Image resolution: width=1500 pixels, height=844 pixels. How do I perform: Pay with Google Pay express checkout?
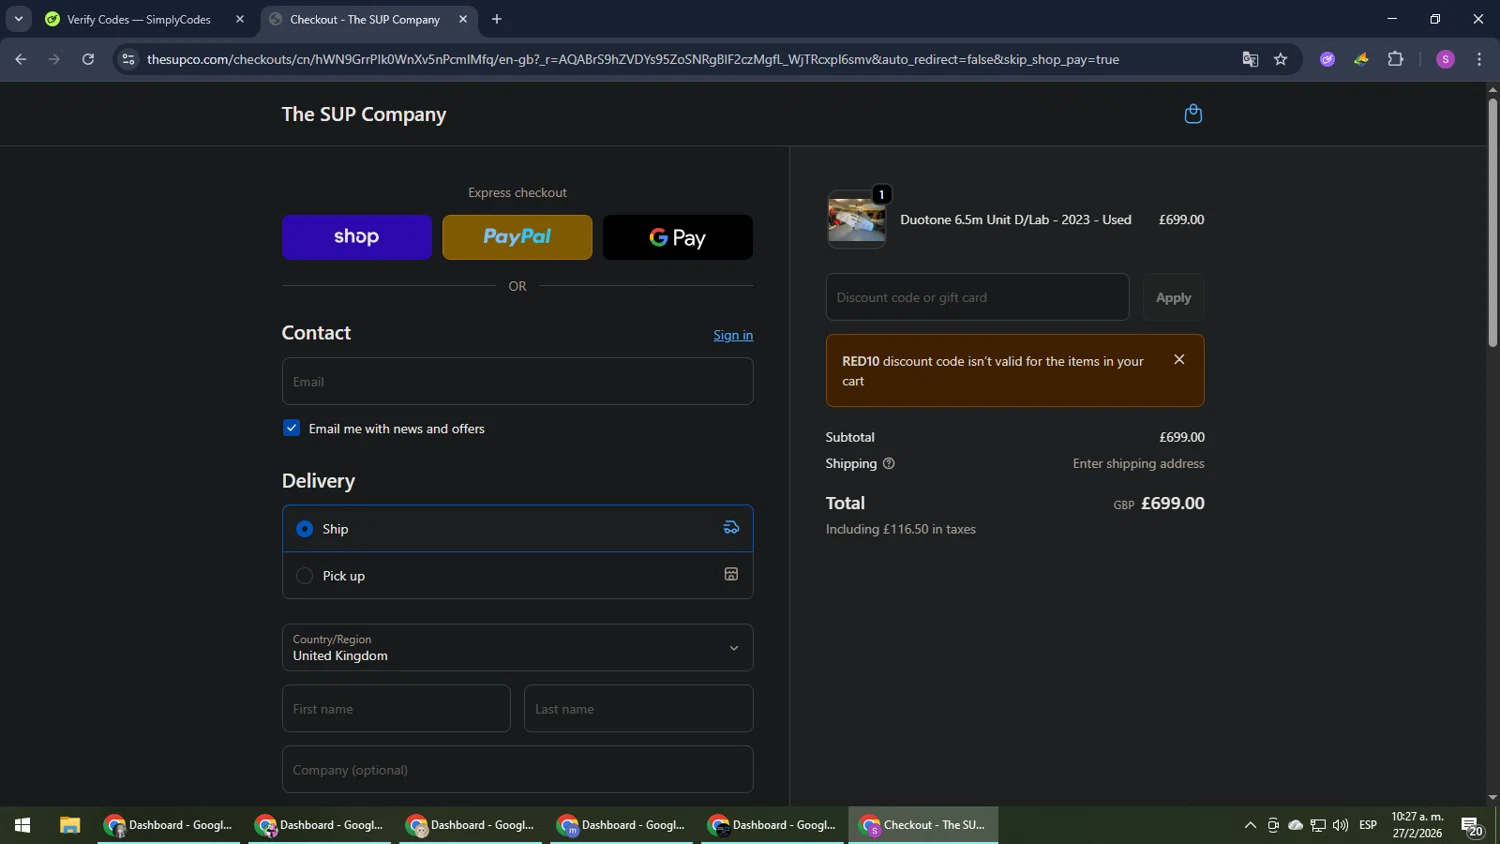click(678, 237)
